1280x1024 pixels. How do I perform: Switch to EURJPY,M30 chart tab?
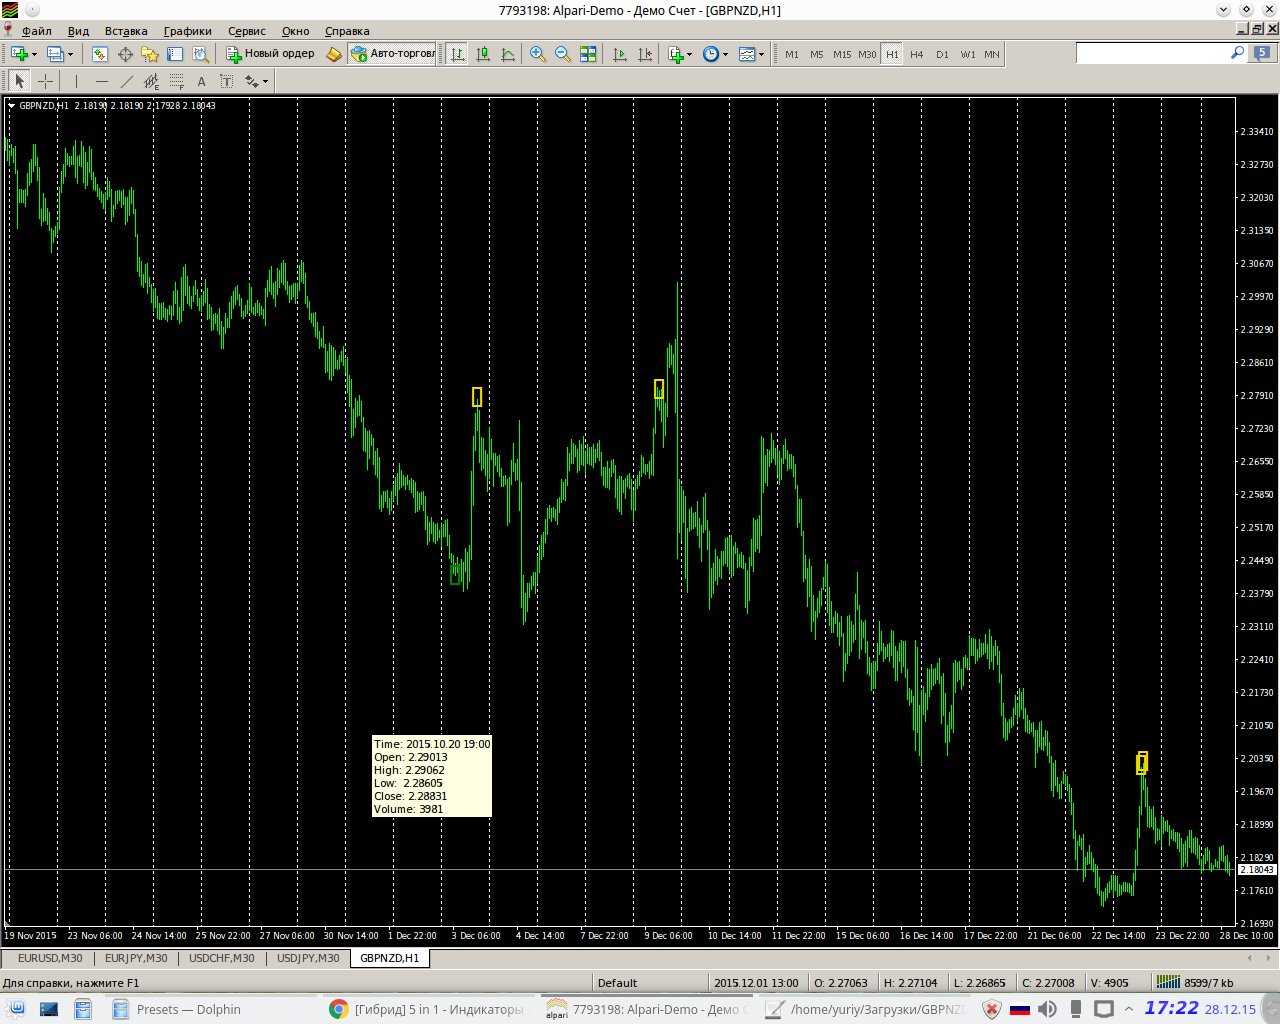click(x=136, y=958)
